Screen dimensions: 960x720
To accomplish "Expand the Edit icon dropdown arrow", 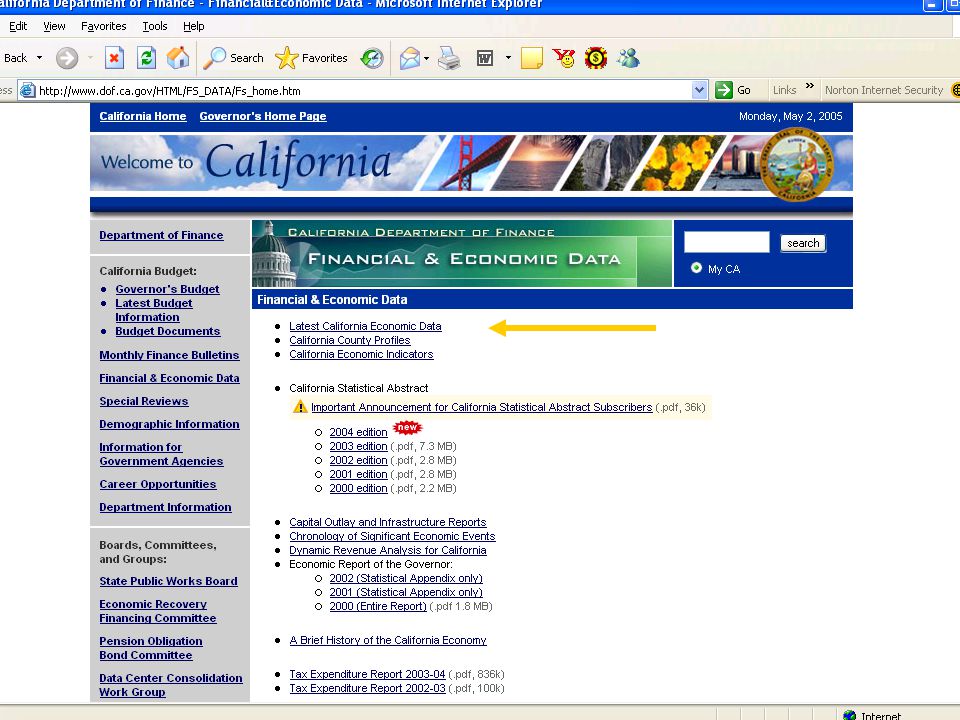I will point(508,58).
